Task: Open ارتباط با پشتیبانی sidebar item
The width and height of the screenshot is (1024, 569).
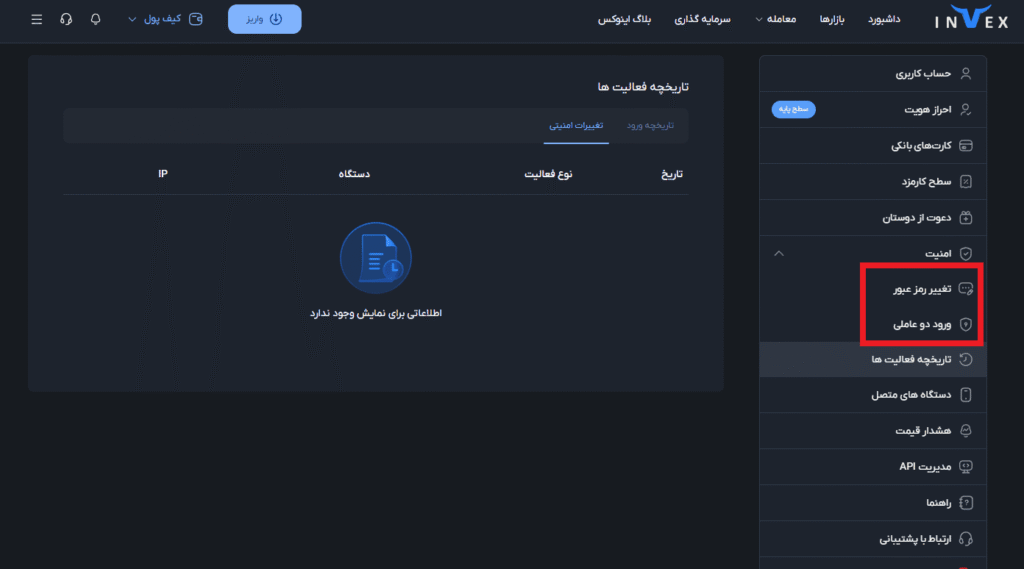Action: pos(872,539)
